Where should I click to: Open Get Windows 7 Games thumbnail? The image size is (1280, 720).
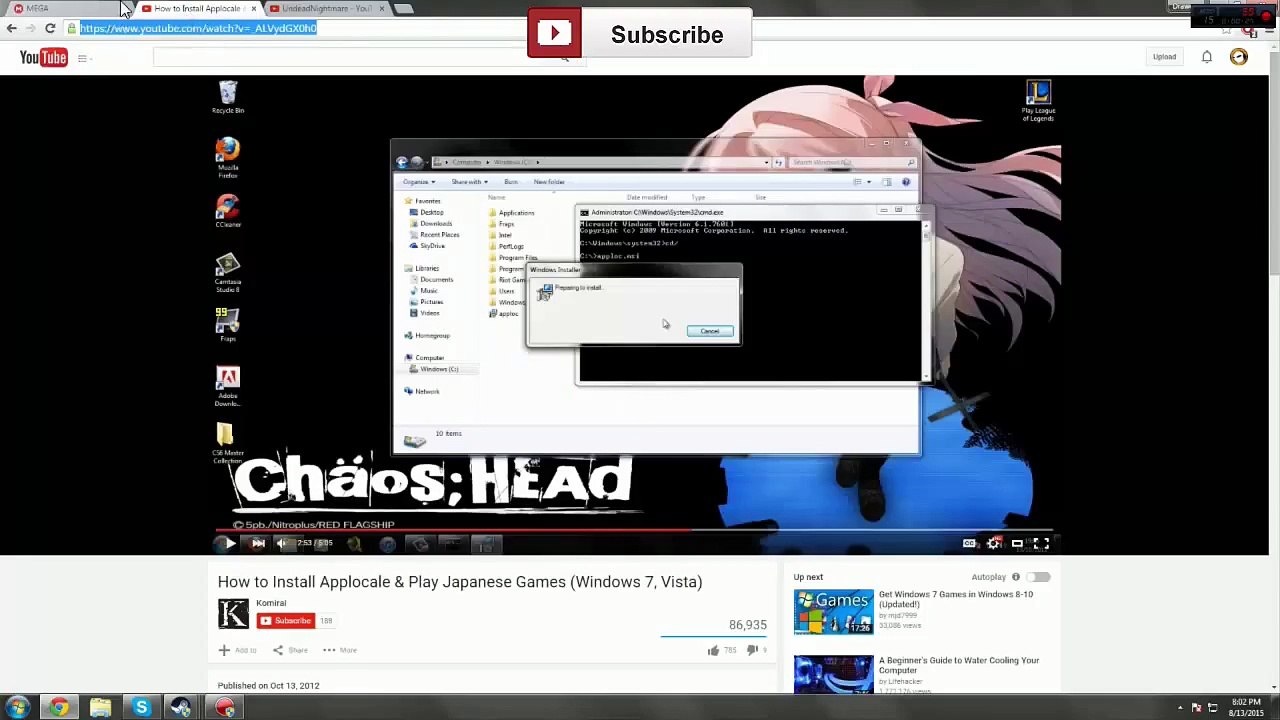(x=833, y=612)
